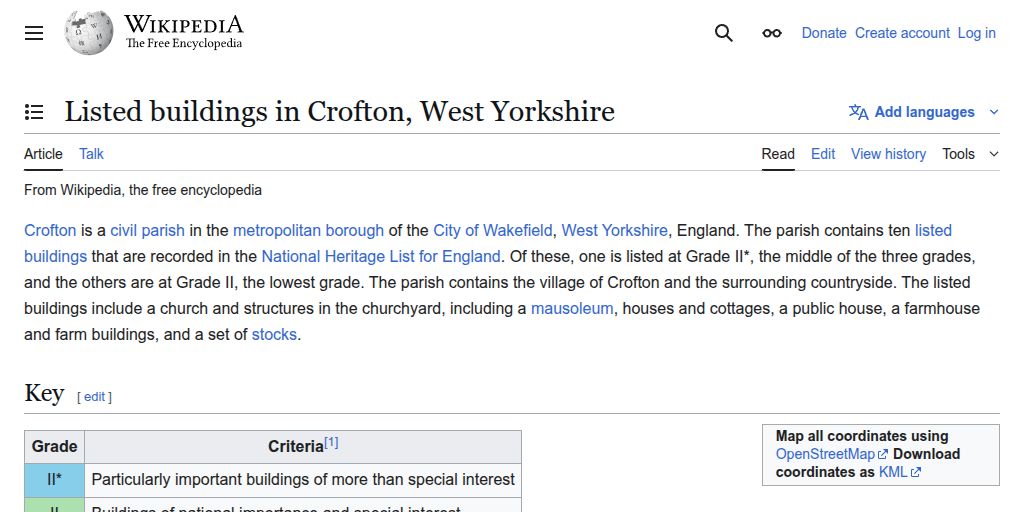Open the search magnifier icon
Screen dimensions: 1024x512
point(724,33)
